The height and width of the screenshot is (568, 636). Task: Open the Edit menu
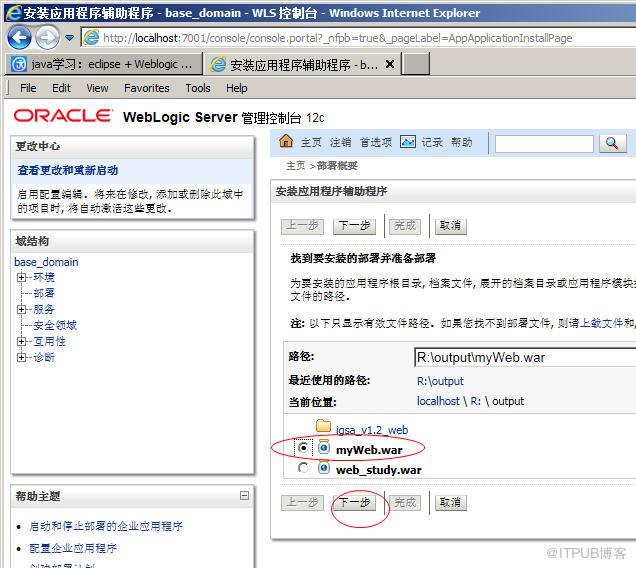[61, 88]
